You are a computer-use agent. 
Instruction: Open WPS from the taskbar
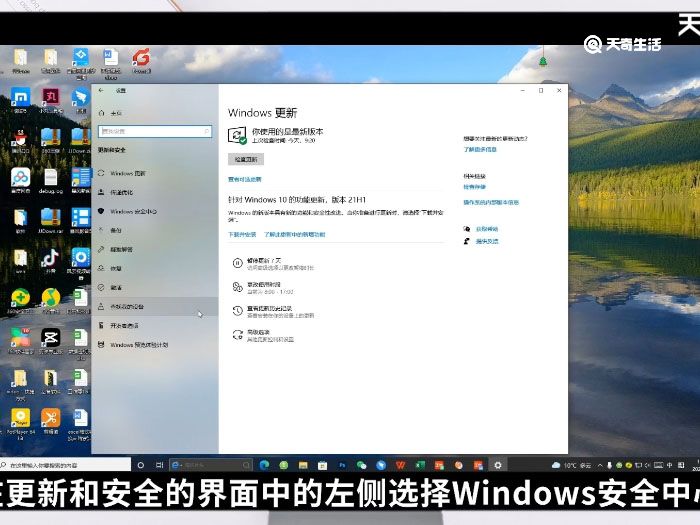[x=400, y=465]
